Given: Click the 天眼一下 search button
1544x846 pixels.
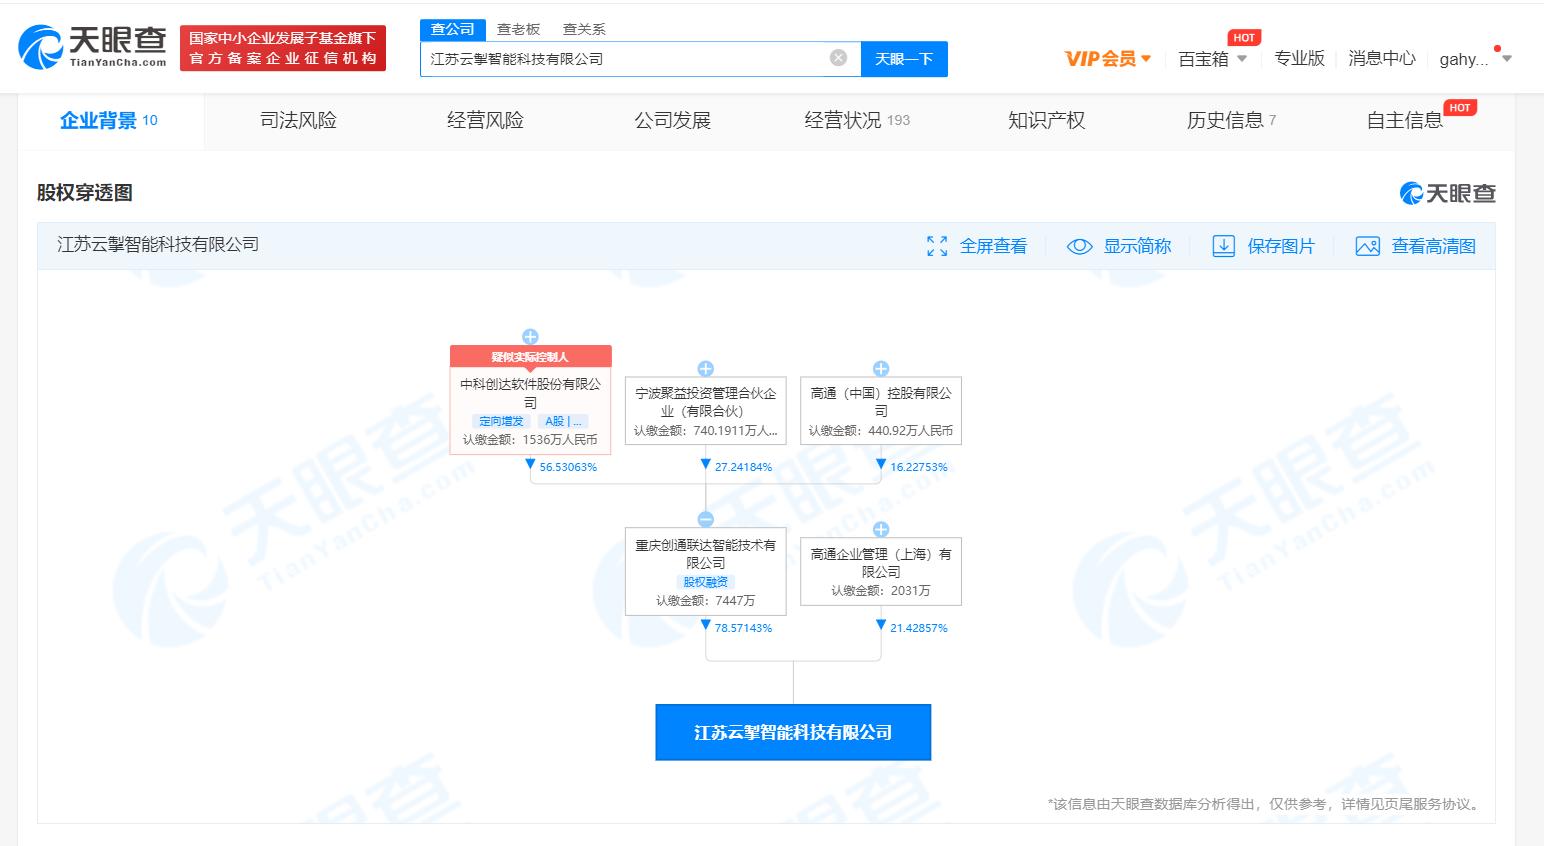Looking at the screenshot, I should [904, 59].
